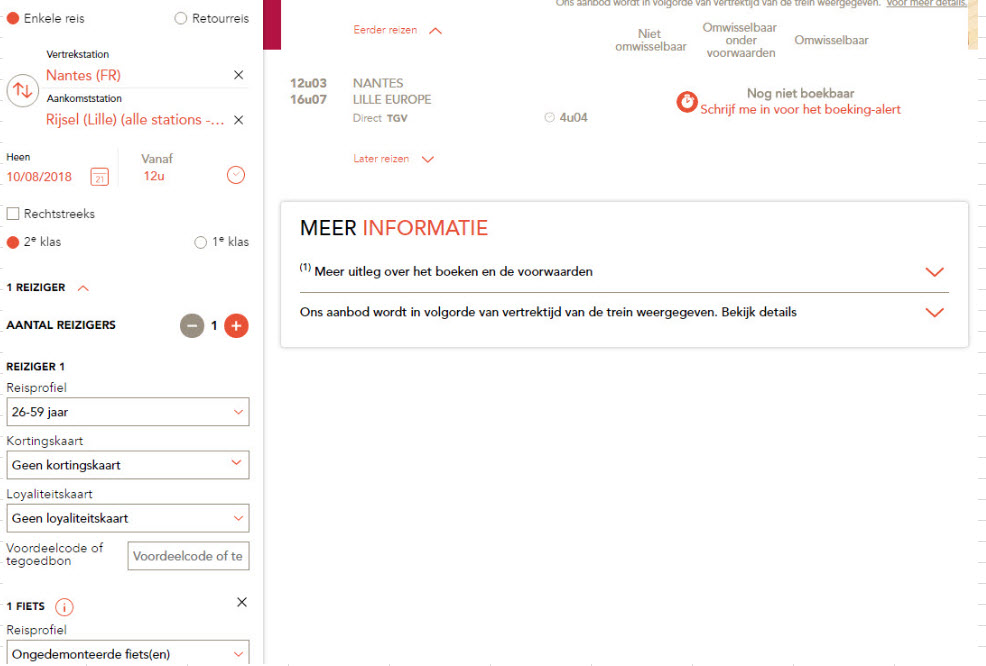Select the Enkele reis option
The height and width of the screenshot is (666, 986).
13,18
